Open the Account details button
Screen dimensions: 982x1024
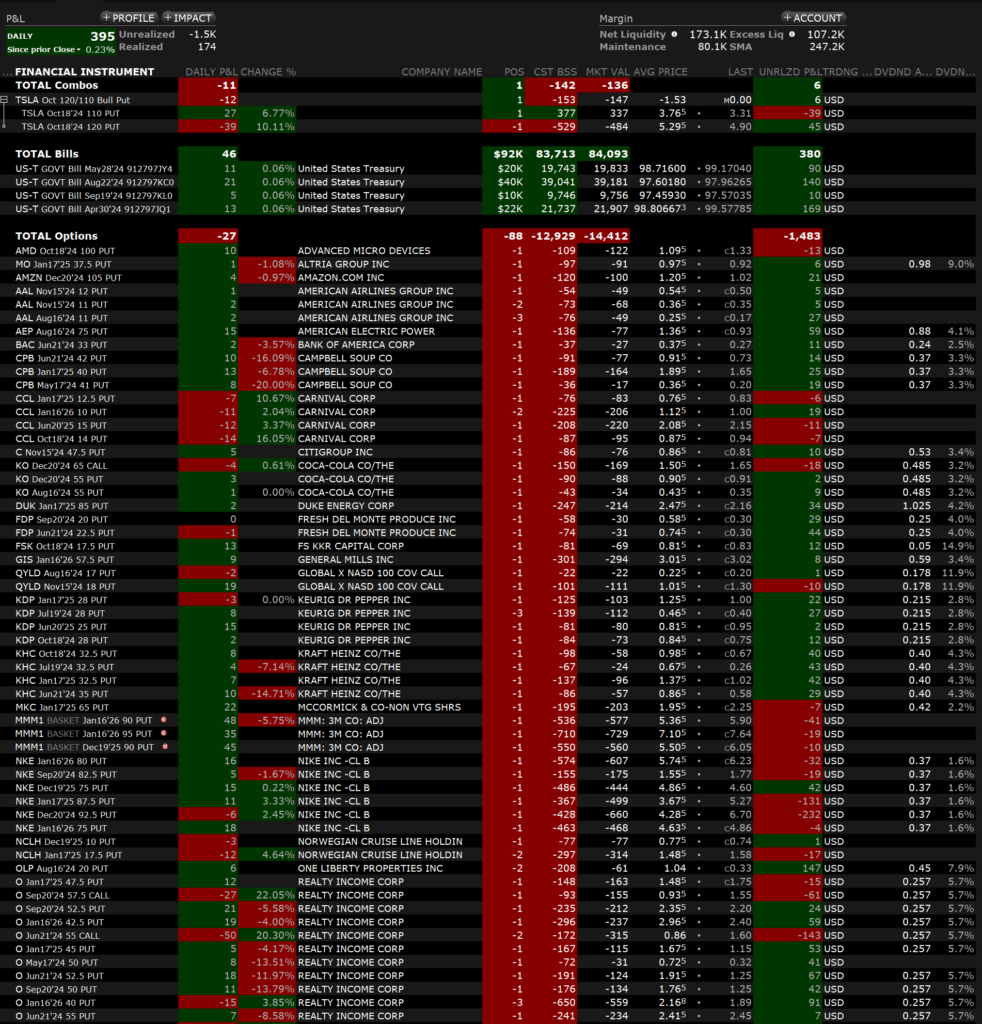(x=813, y=18)
